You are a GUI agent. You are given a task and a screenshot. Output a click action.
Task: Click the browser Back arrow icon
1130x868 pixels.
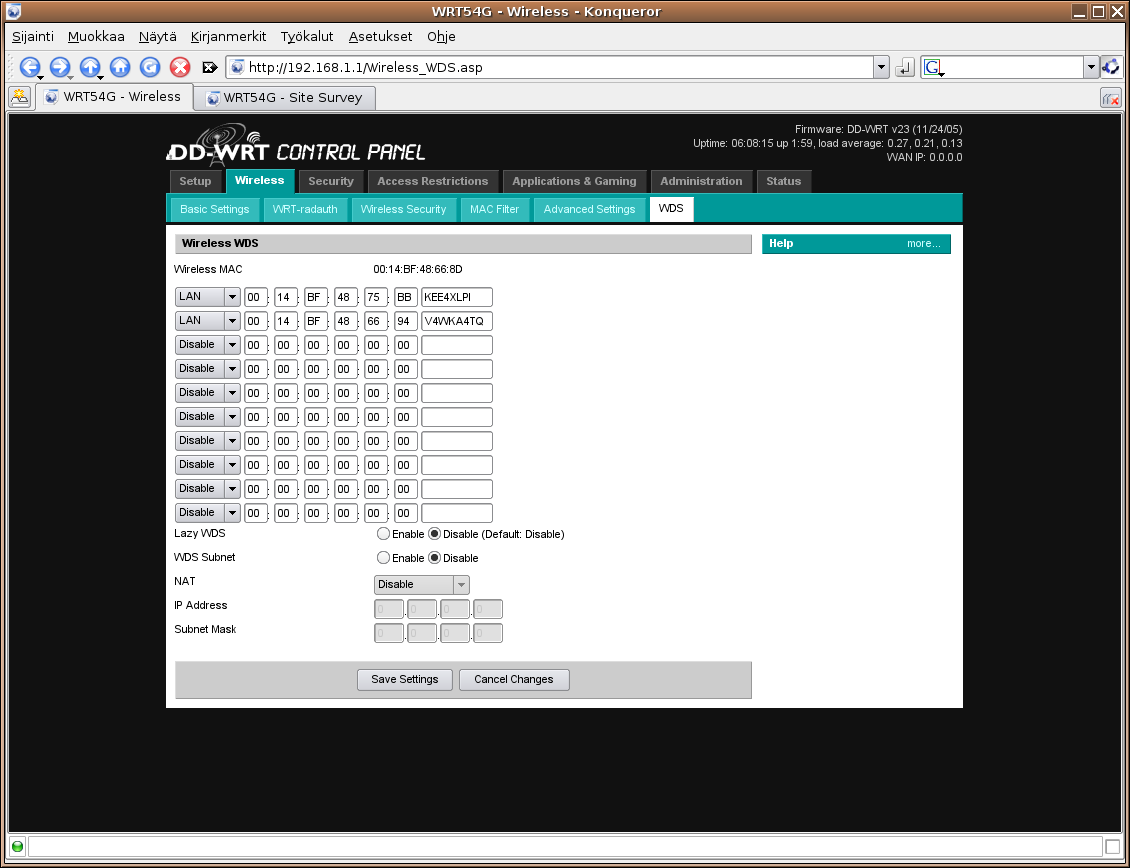tap(29, 67)
